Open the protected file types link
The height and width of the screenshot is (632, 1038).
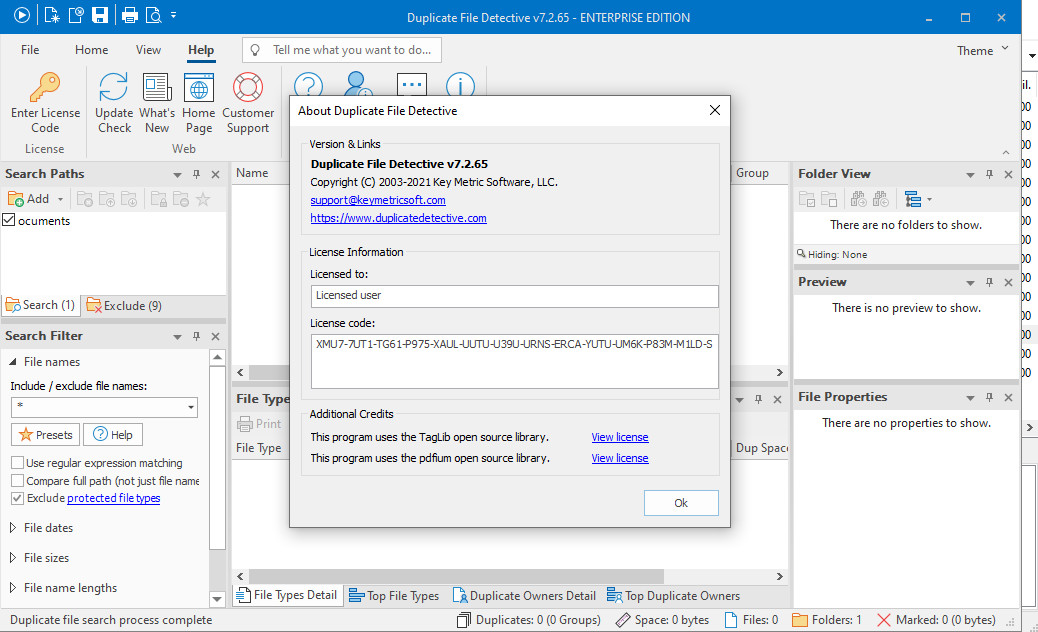113,498
